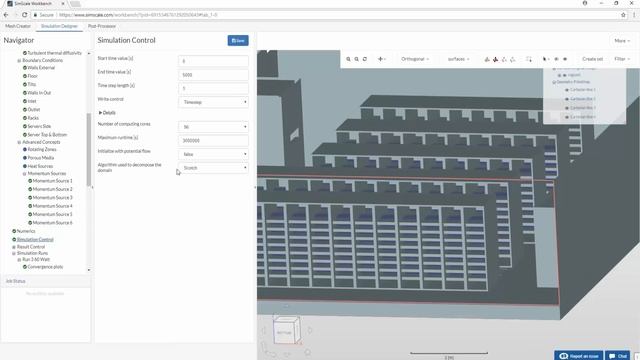Toggle visibility of first Cartesian Box
Image resolution: width=640 pixels, height=360 pixels.
pyautogui.click(x=567, y=90)
